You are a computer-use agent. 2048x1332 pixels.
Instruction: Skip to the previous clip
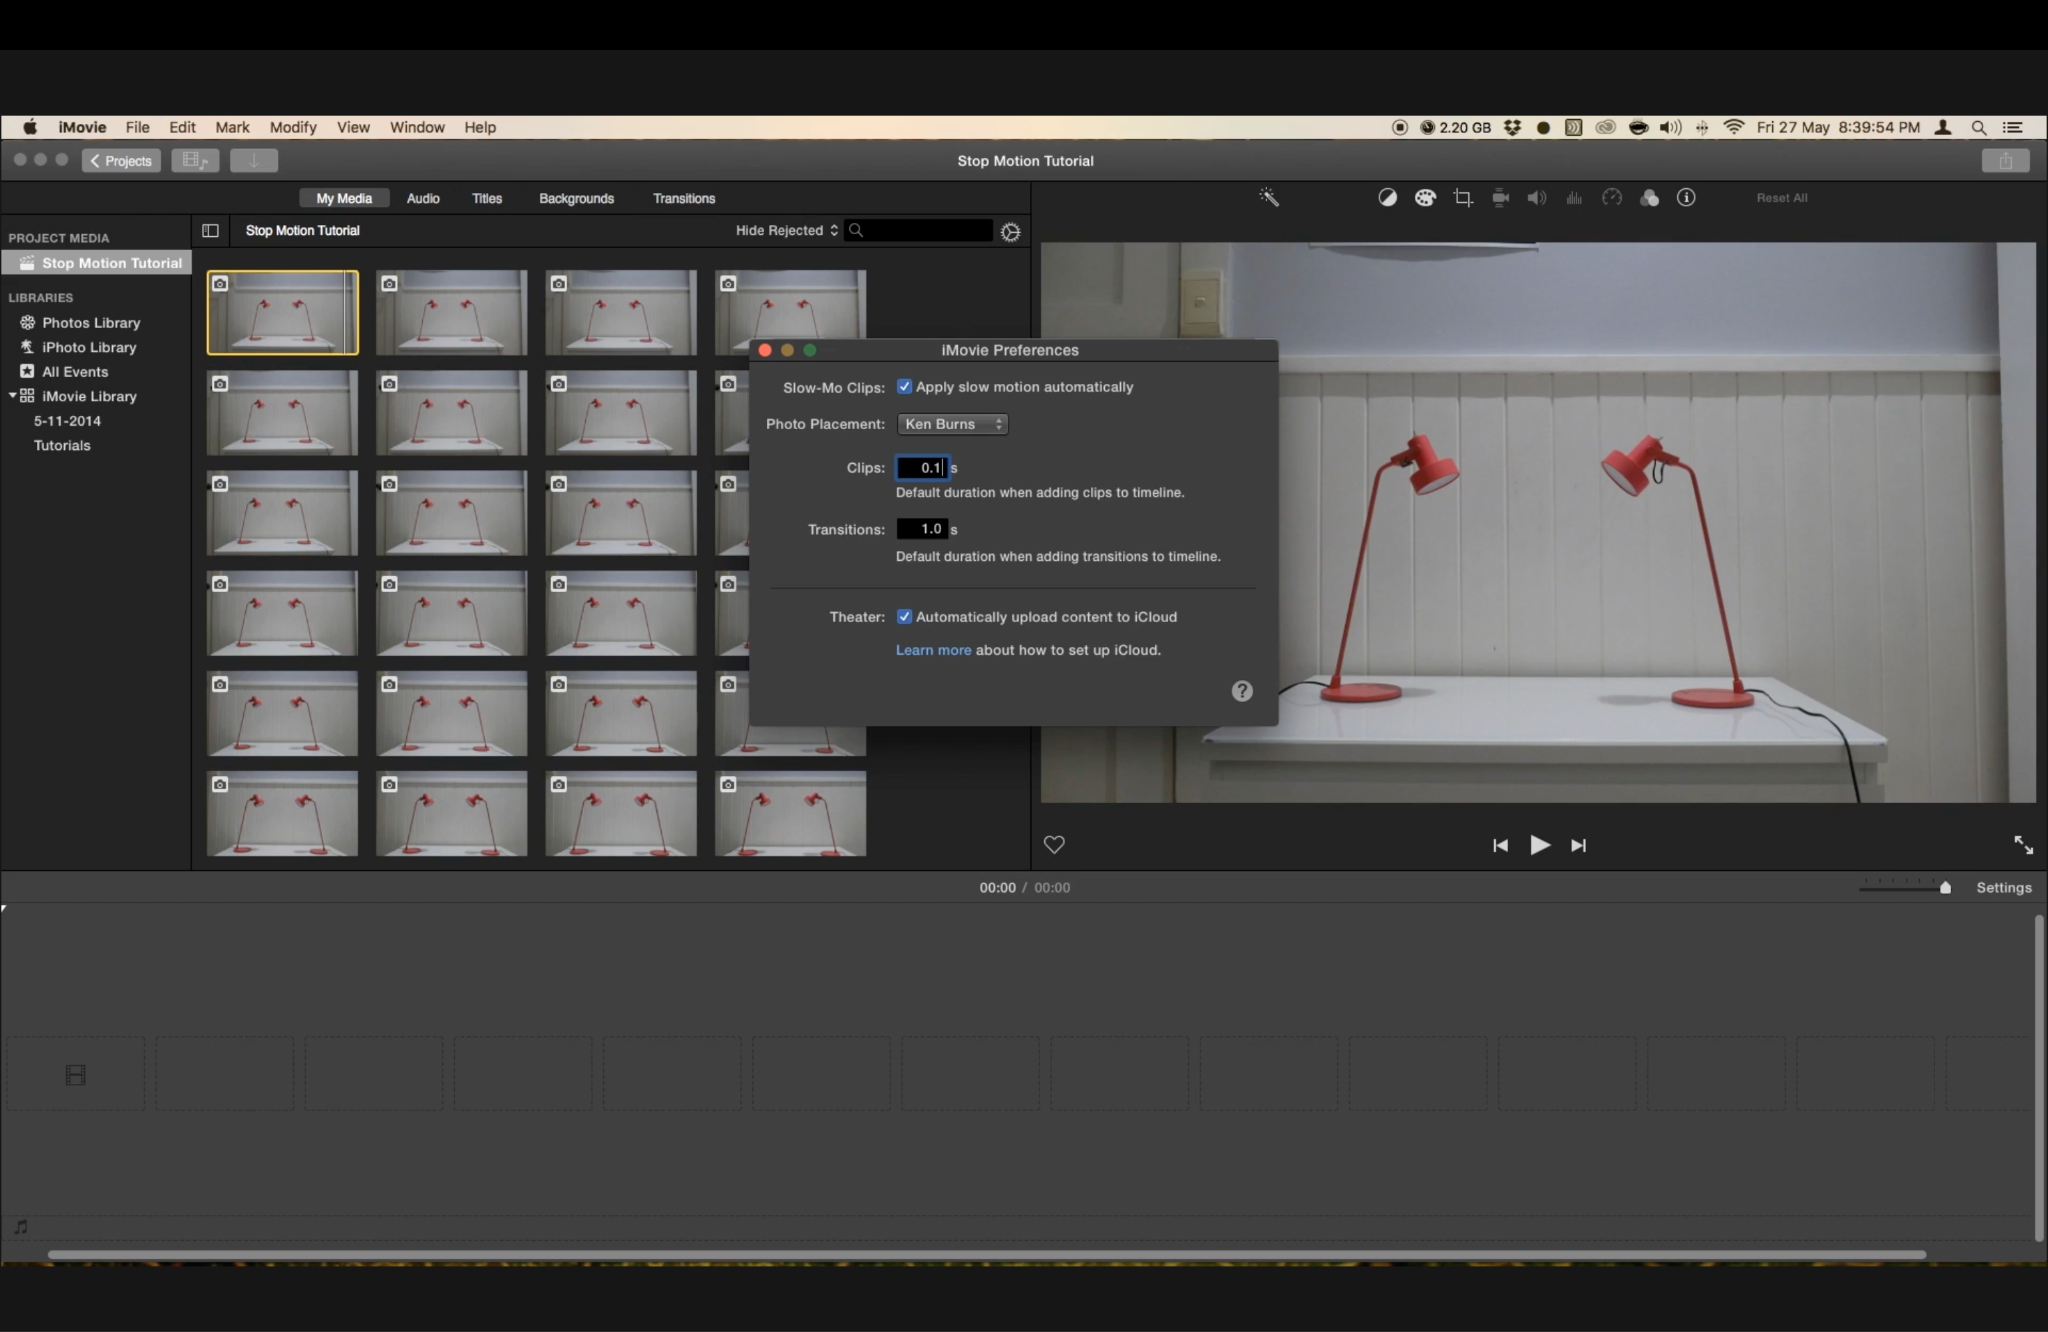pyautogui.click(x=1500, y=845)
